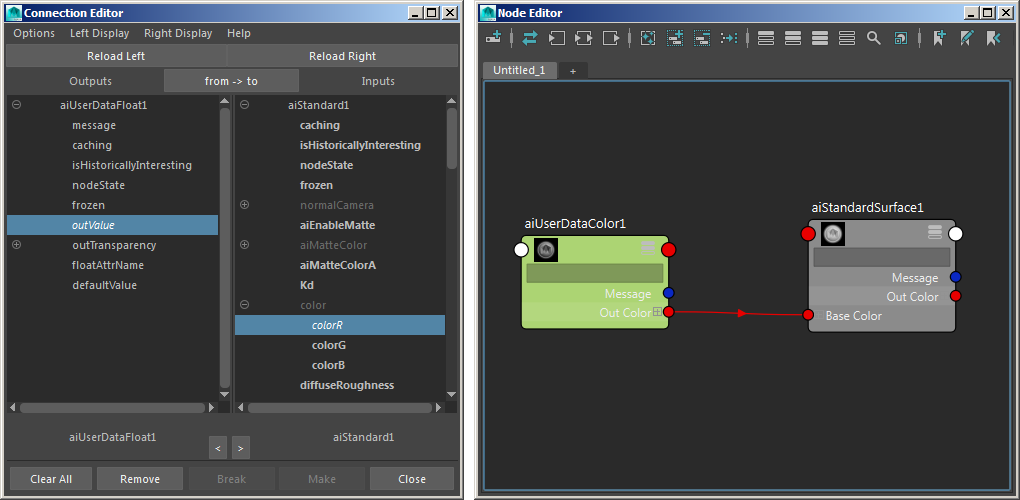The width and height of the screenshot is (1020, 500).
Task: Set nodes to connected view mode
Action: pyautogui.click(x=793, y=38)
